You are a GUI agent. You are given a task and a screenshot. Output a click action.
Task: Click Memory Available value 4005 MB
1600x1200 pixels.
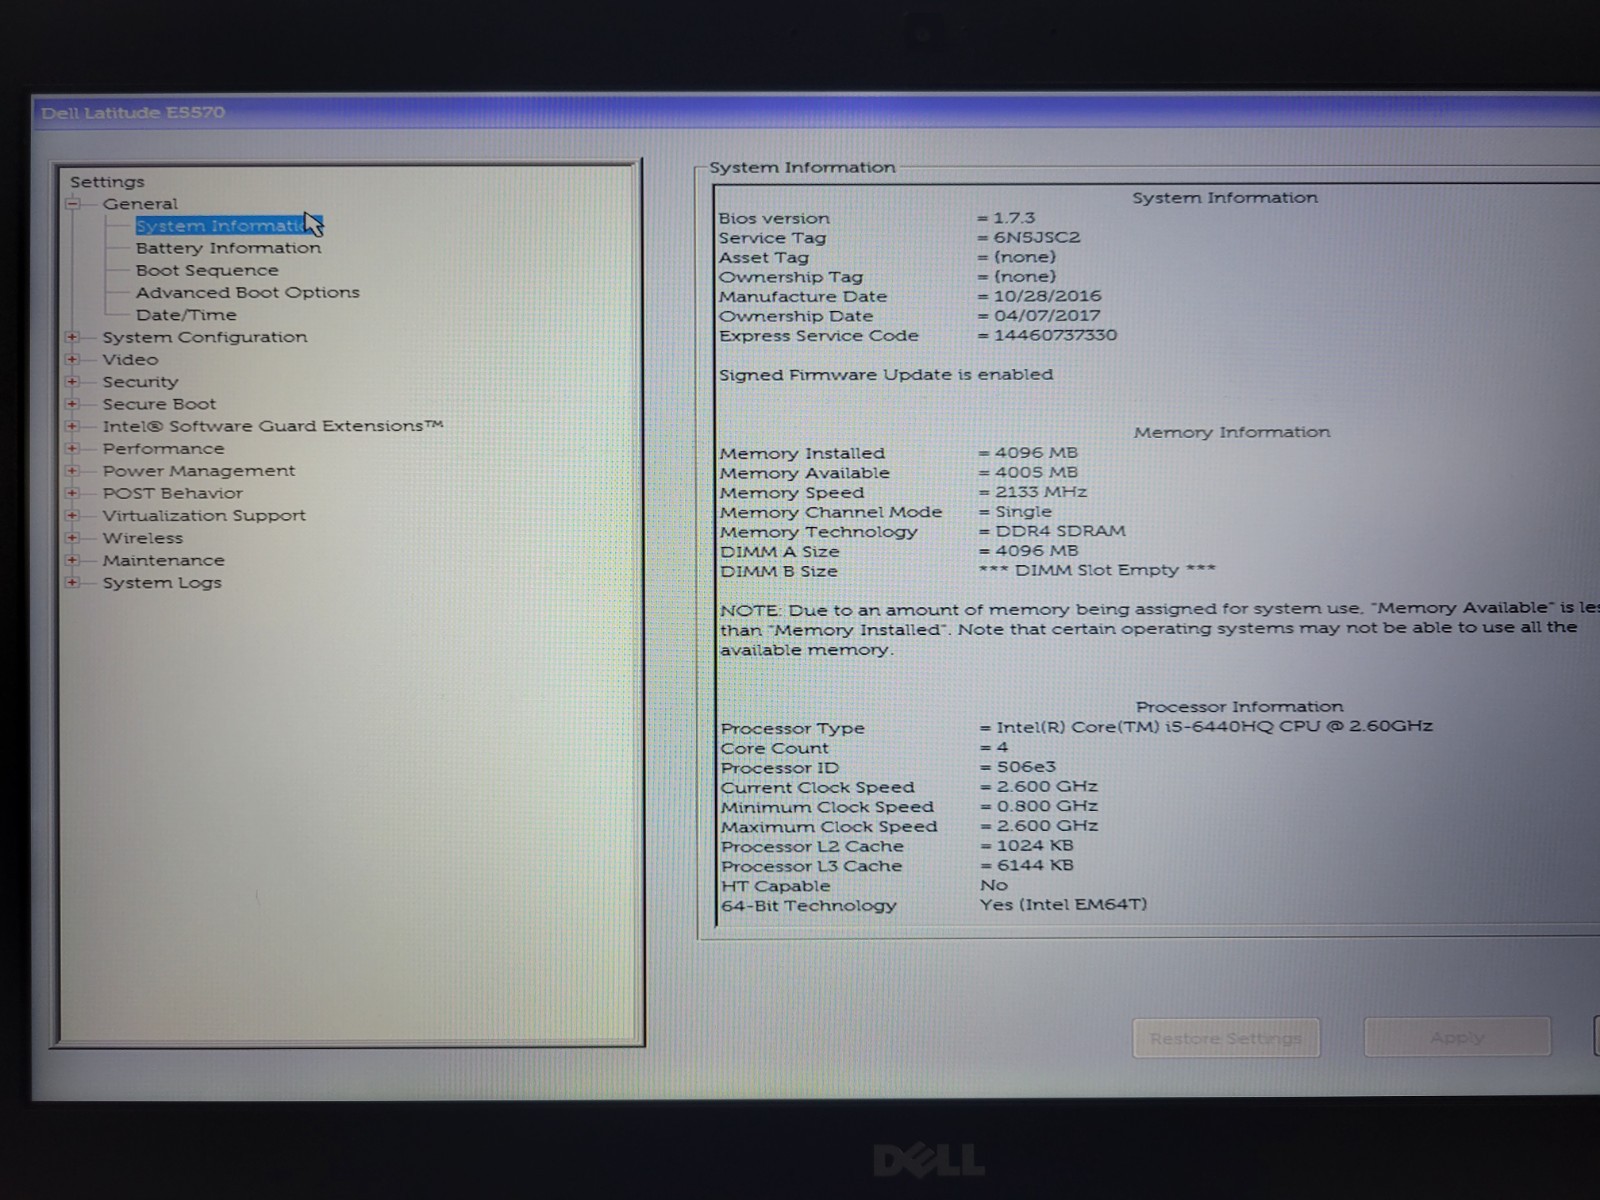click(1036, 472)
